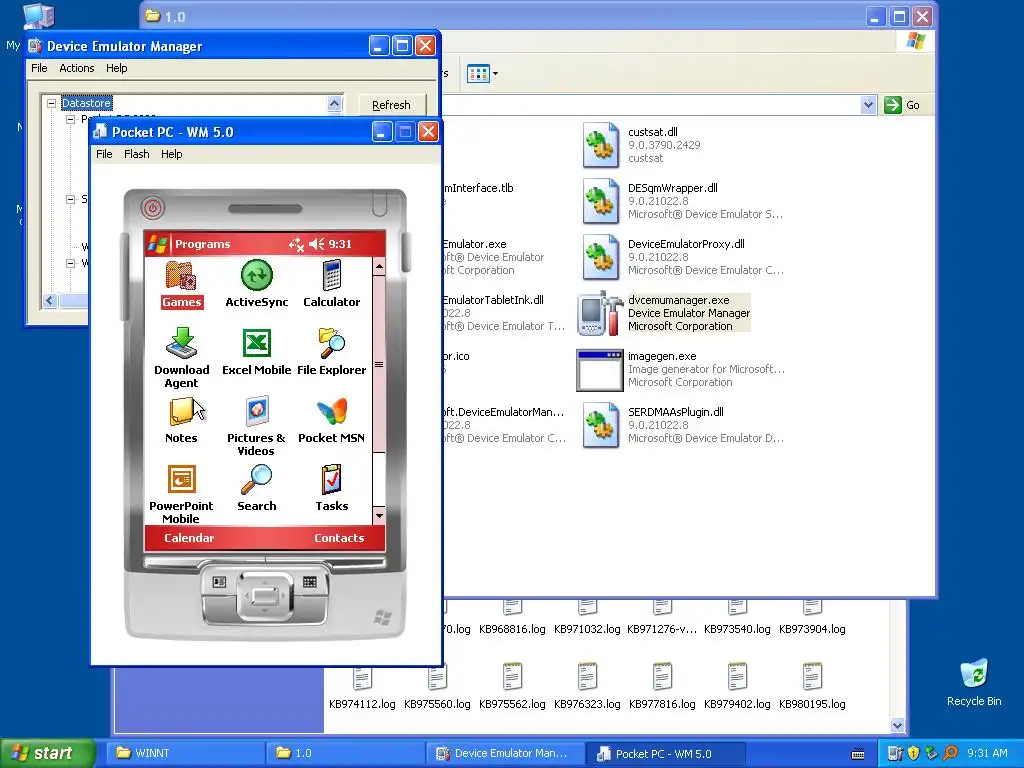Click scroll-up arrow in Device Emulator Manager tree
Screen dimensions: 1024x768
pyautogui.click(x=334, y=104)
